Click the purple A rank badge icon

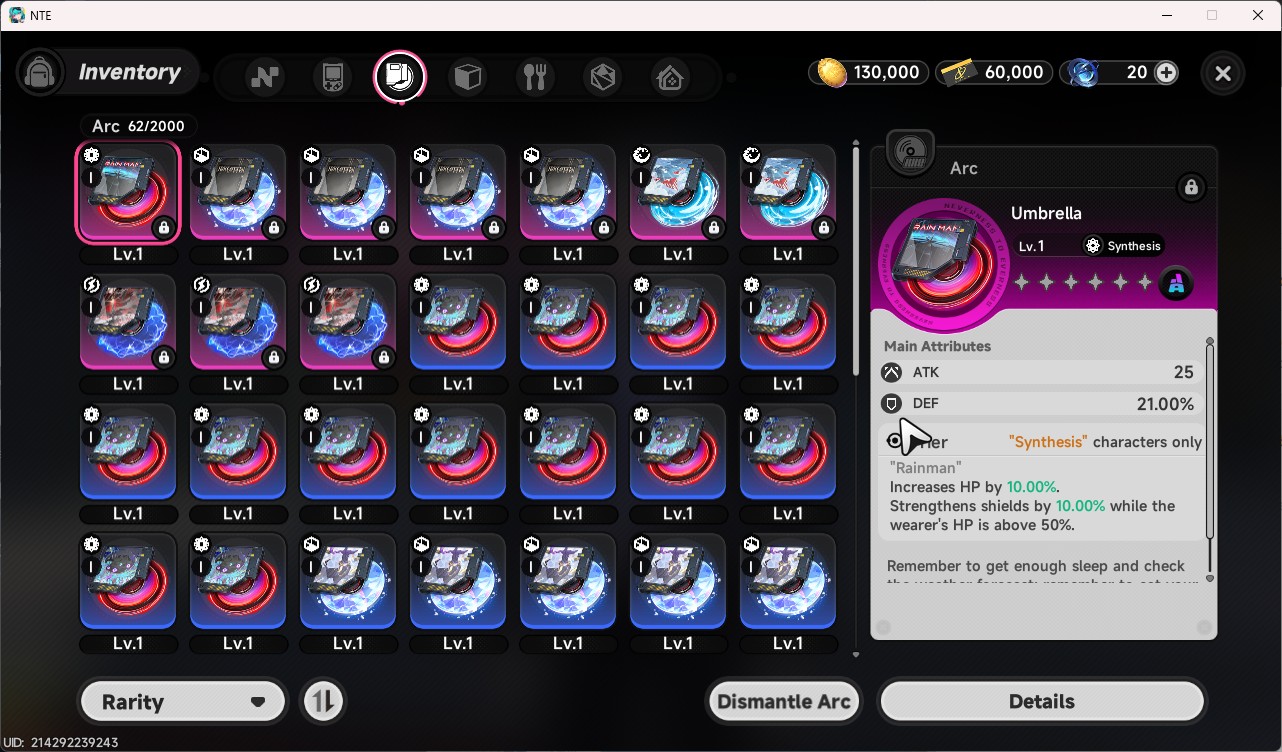pyautogui.click(x=1176, y=284)
